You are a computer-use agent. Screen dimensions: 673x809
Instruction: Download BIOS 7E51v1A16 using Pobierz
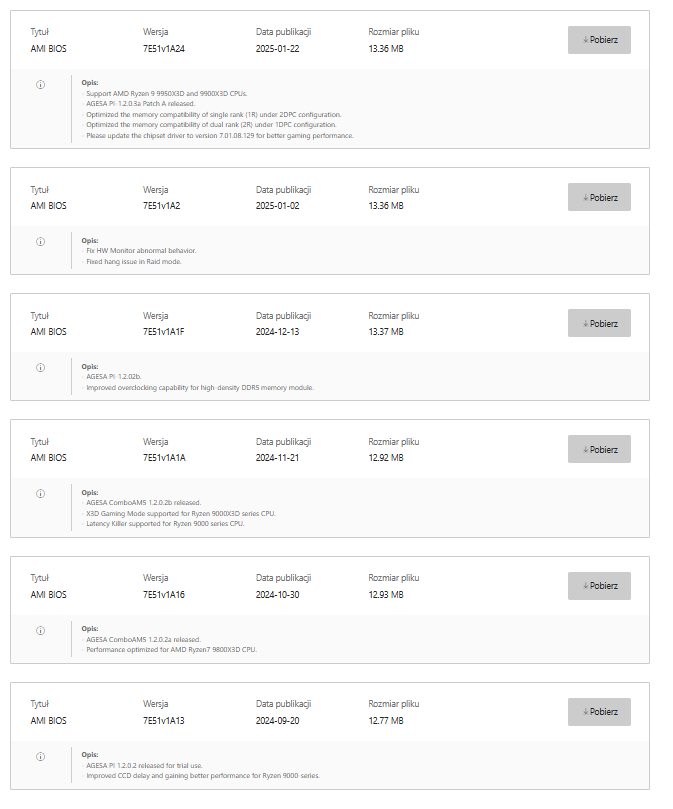coord(599,586)
